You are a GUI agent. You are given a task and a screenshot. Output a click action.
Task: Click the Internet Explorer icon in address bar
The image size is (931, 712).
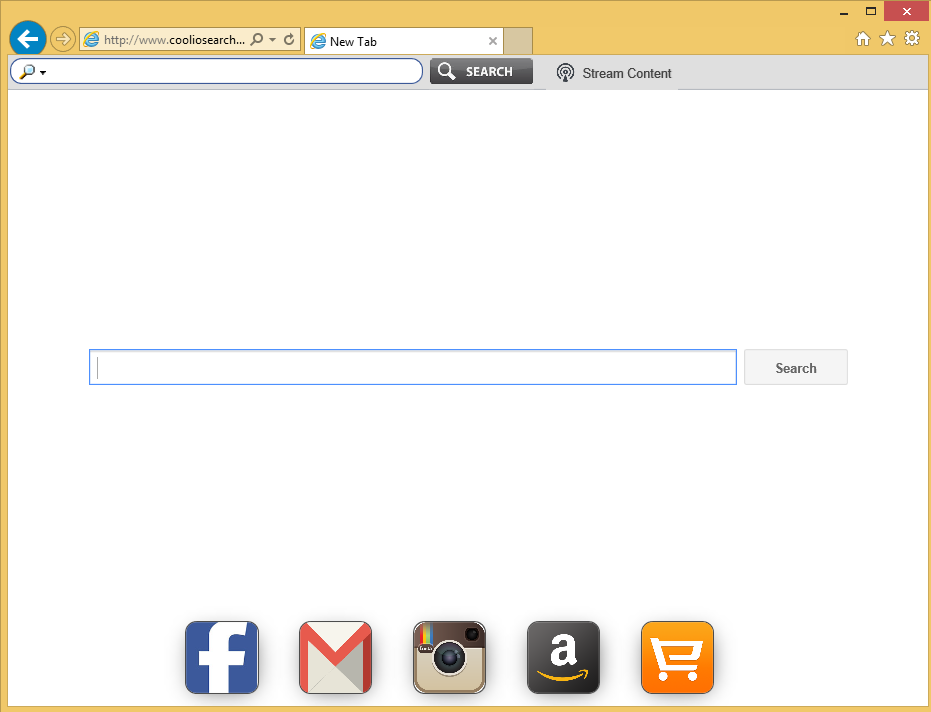click(91, 40)
